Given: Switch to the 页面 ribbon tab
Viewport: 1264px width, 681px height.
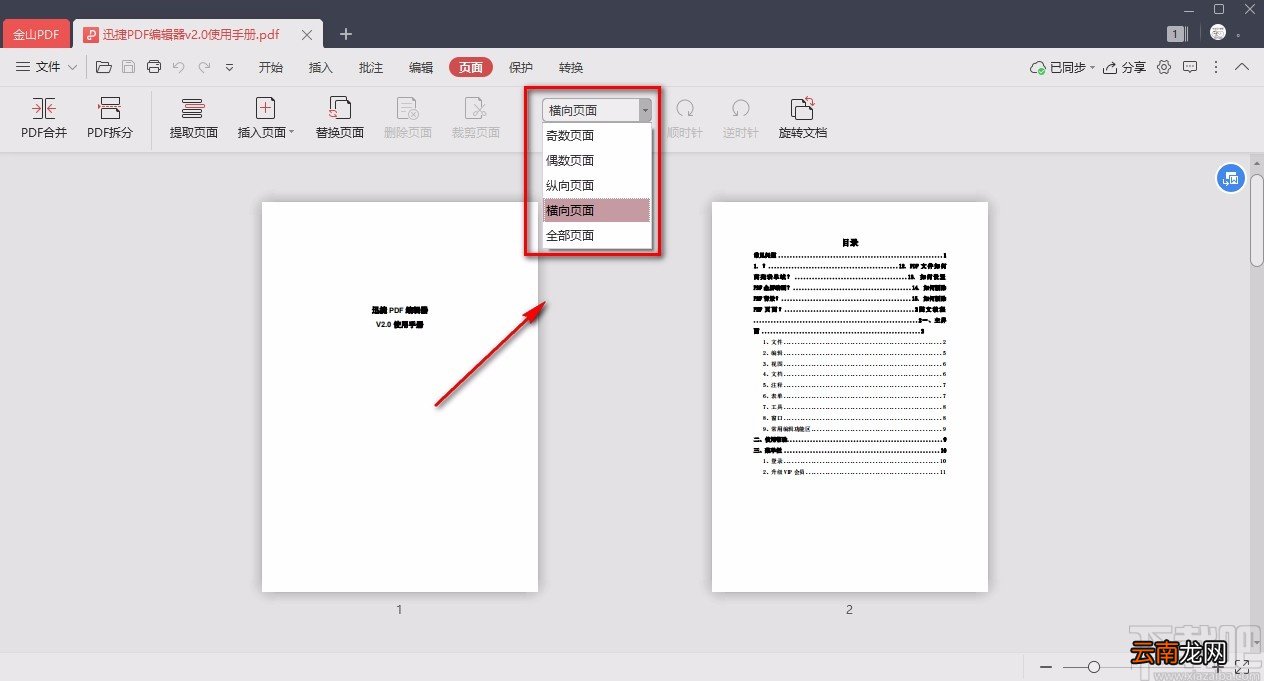Looking at the screenshot, I should (471, 67).
